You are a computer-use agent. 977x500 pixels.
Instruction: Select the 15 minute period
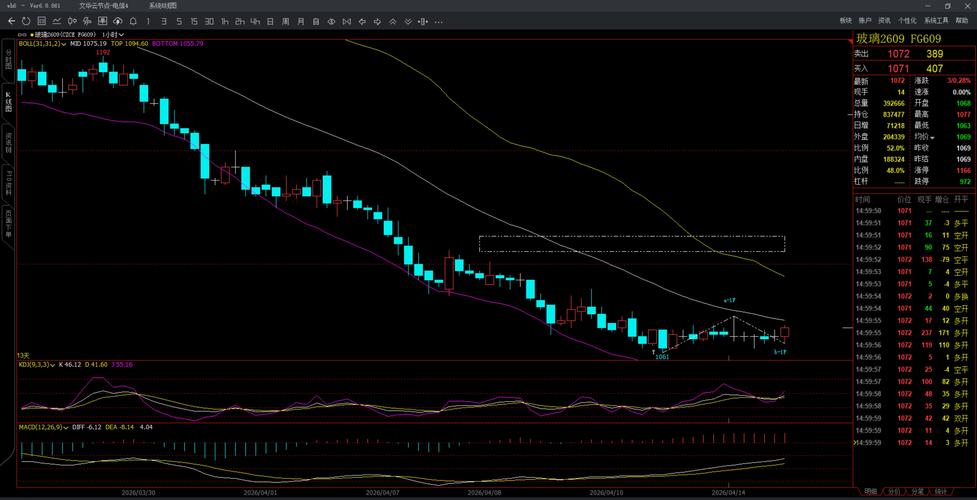194,21
